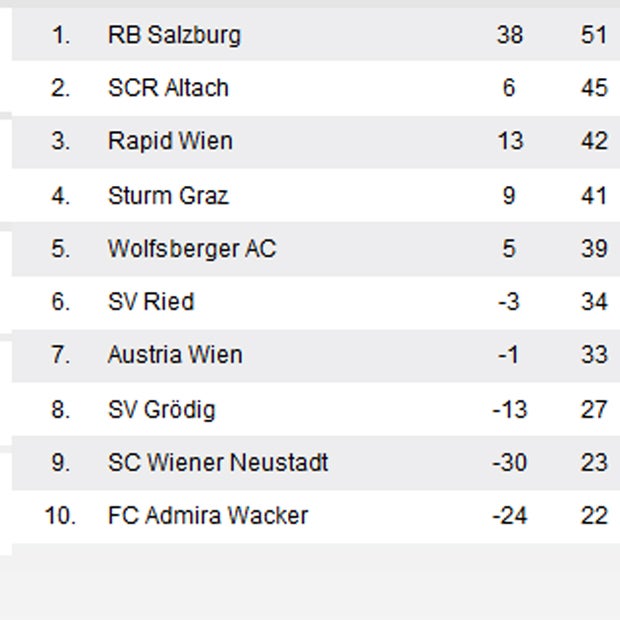Viewport: 620px width, 620px height.
Task: Click the rank number 3. cell
Action: pos(61,141)
